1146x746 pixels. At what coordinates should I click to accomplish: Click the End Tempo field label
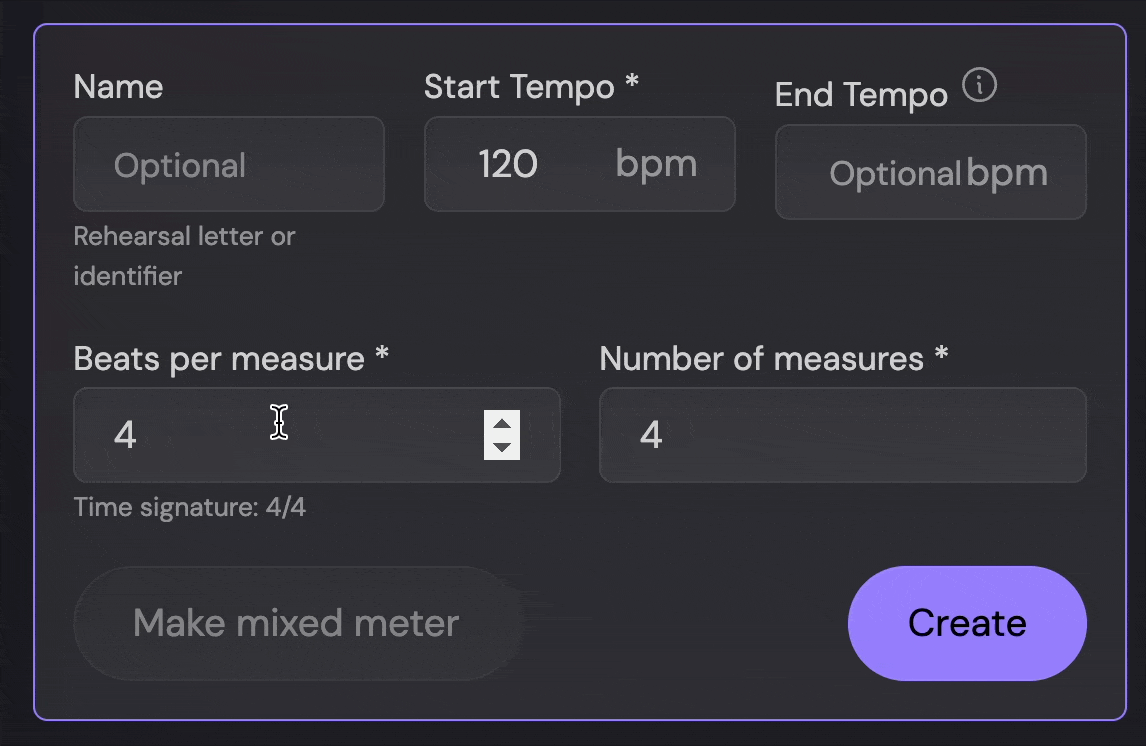pyautogui.click(x=860, y=94)
